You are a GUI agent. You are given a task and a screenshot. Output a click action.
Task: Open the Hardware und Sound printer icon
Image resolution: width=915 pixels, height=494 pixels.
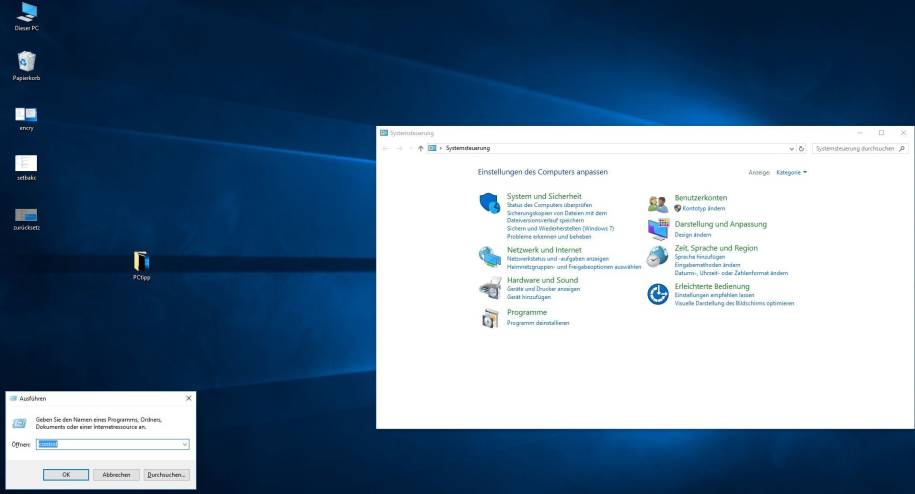coord(490,288)
